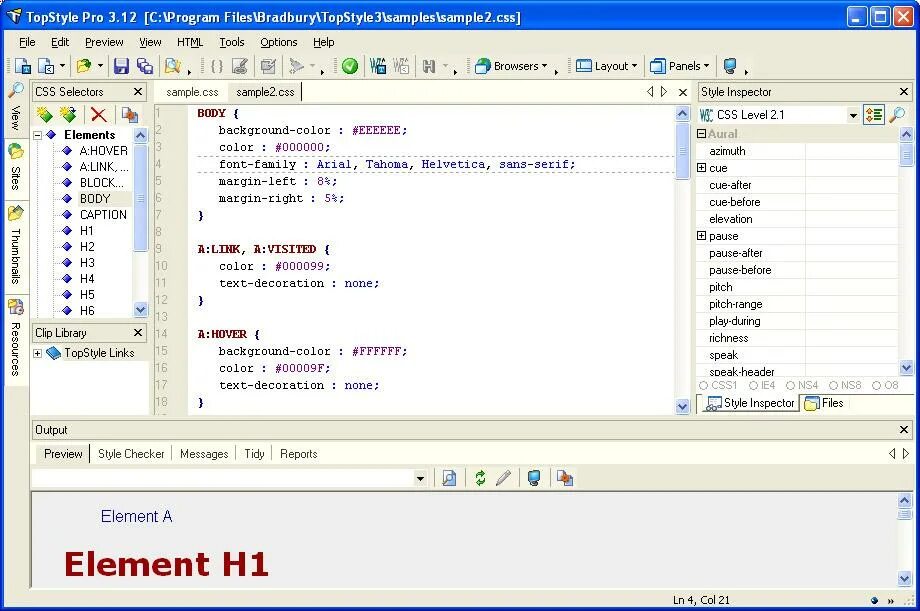The height and width of the screenshot is (611, 920).
Task: Open the HTML menu
Action: coord(190,42)
